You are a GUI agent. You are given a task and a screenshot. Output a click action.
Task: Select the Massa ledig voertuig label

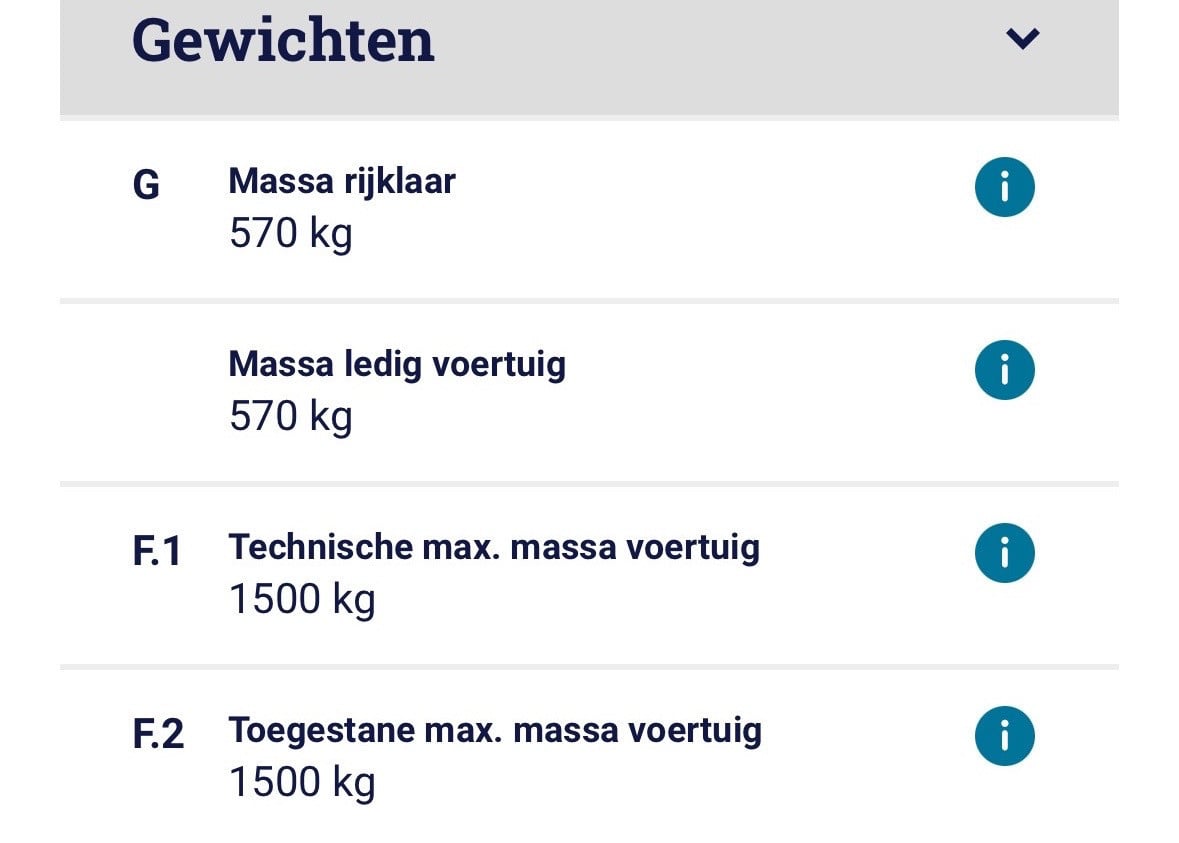tap(397, 365)
